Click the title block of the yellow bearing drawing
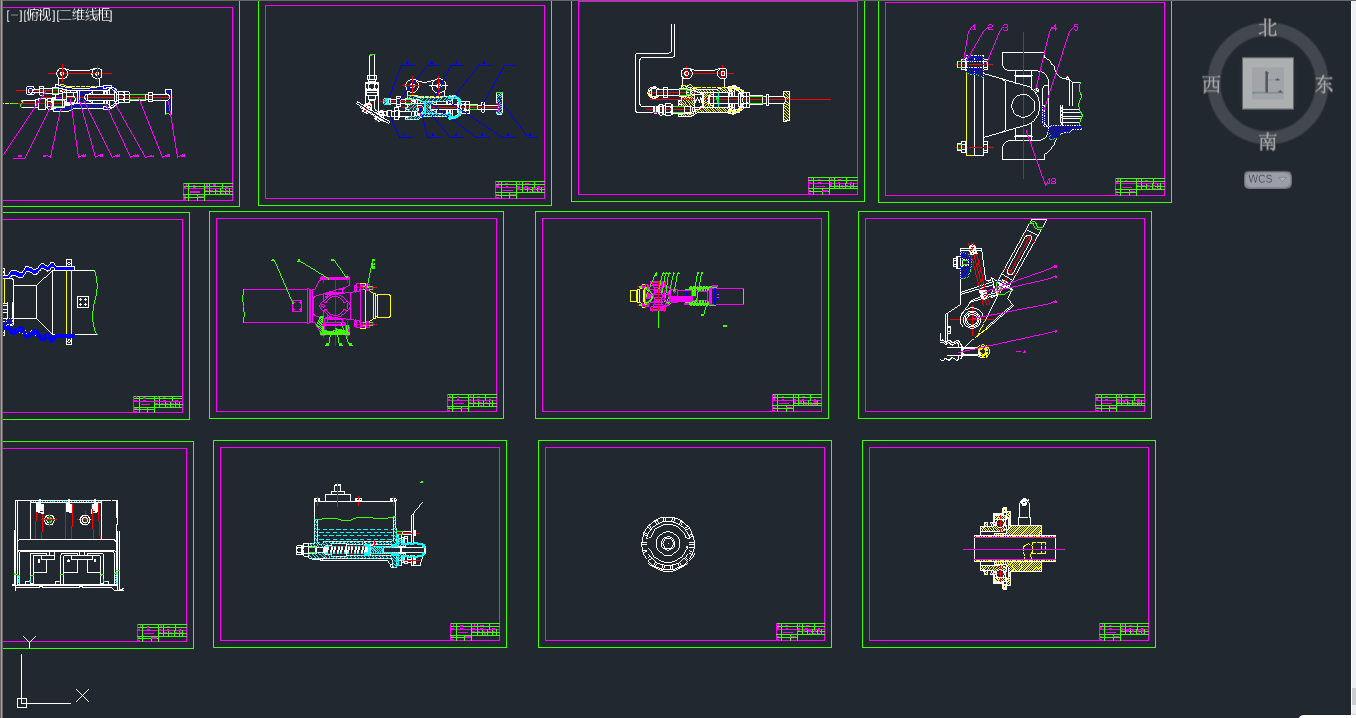Screen dimensions: 1356x718 pyautogui.click(x=1124, y=632)
